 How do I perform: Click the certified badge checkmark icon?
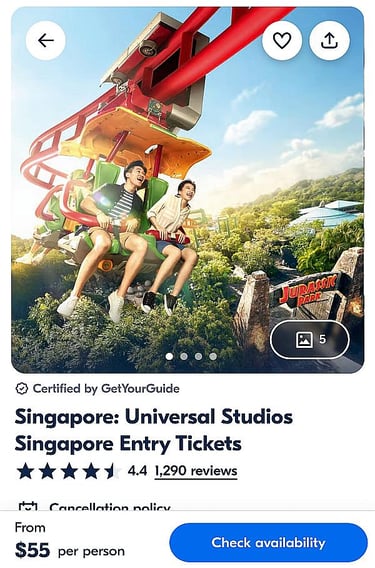pos(22,388)
